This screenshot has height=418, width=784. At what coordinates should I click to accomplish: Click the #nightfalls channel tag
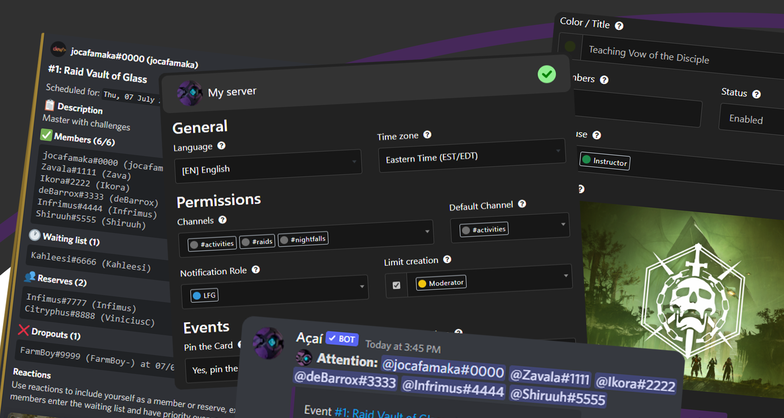[303, 240]
